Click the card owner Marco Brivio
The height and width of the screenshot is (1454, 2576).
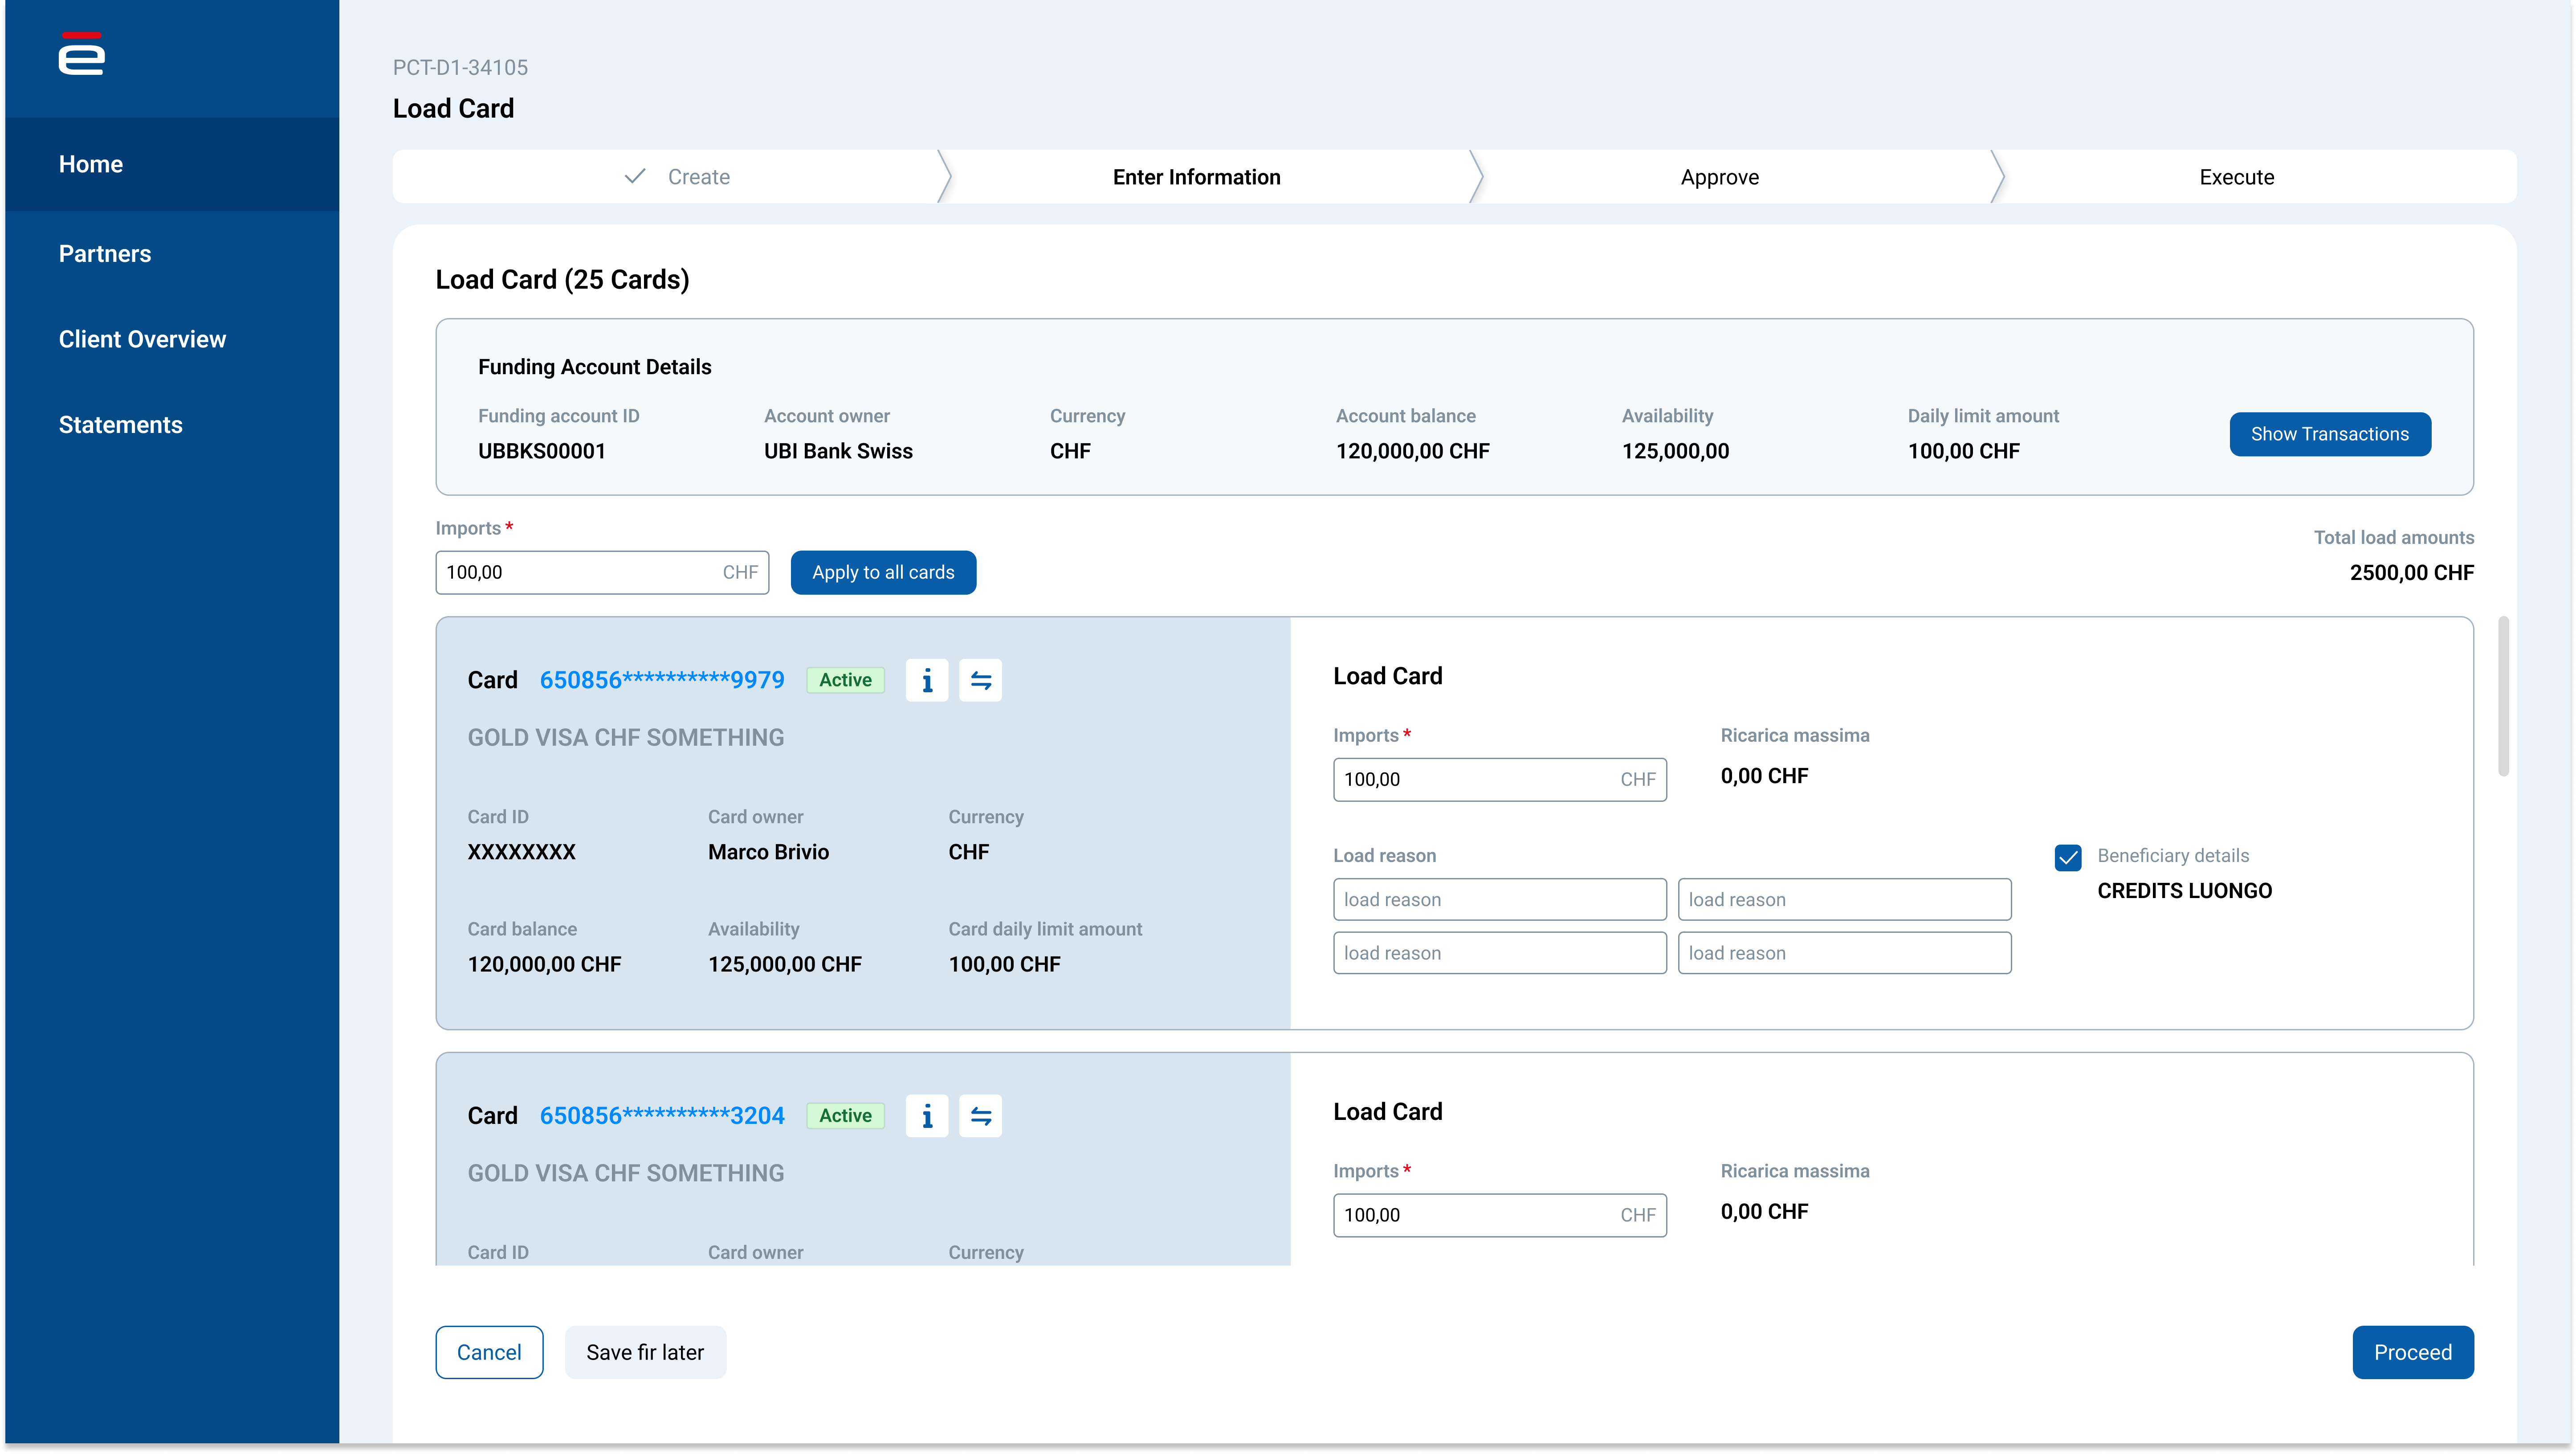(768, 852)
